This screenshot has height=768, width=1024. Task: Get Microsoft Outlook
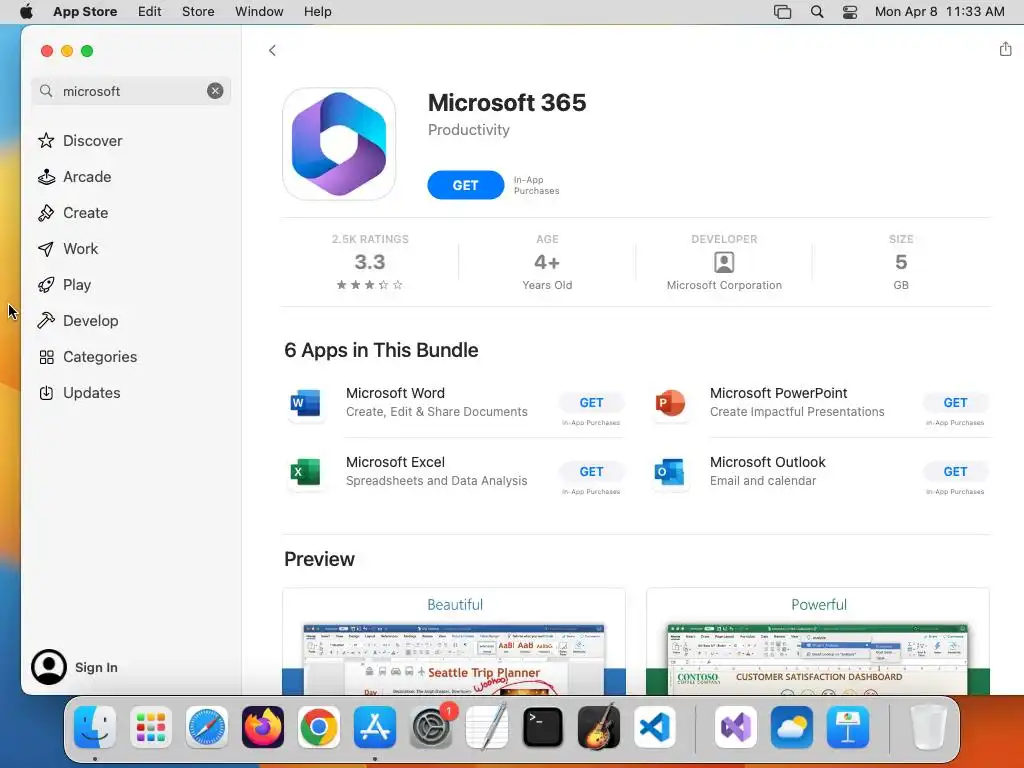coord(955,472)
